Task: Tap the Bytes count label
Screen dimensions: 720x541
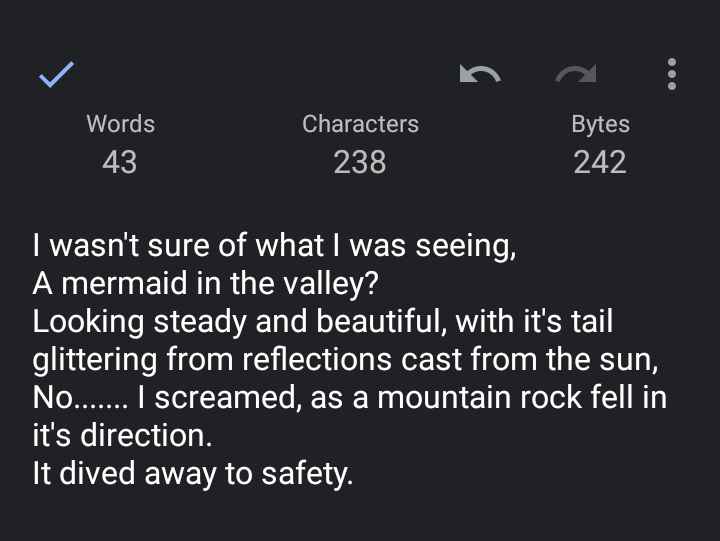Action: (600, 124)
